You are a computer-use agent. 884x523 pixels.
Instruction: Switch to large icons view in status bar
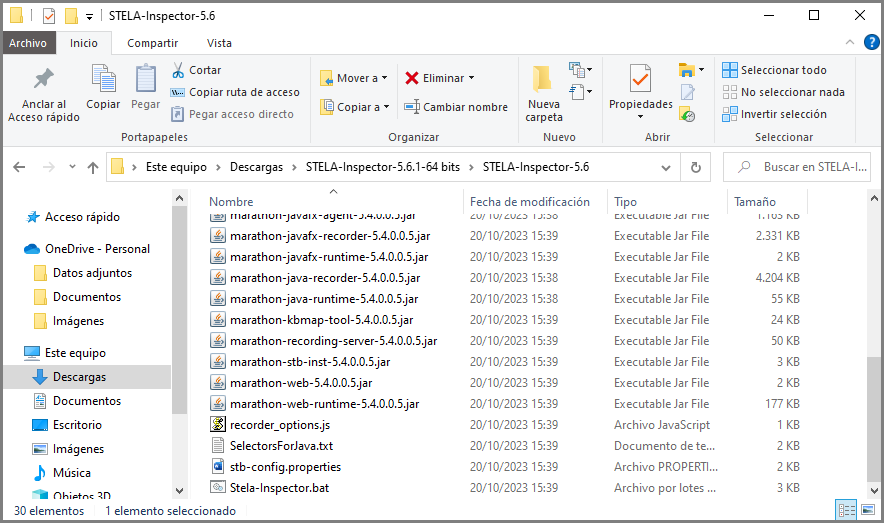click(x=868, y=511)
